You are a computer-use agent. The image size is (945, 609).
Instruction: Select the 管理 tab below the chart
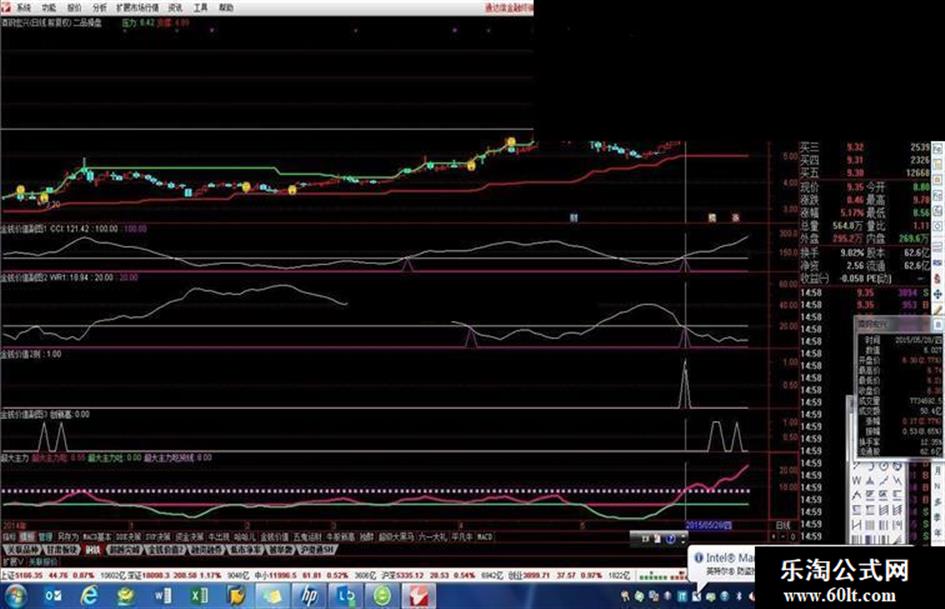click(46, 537)
